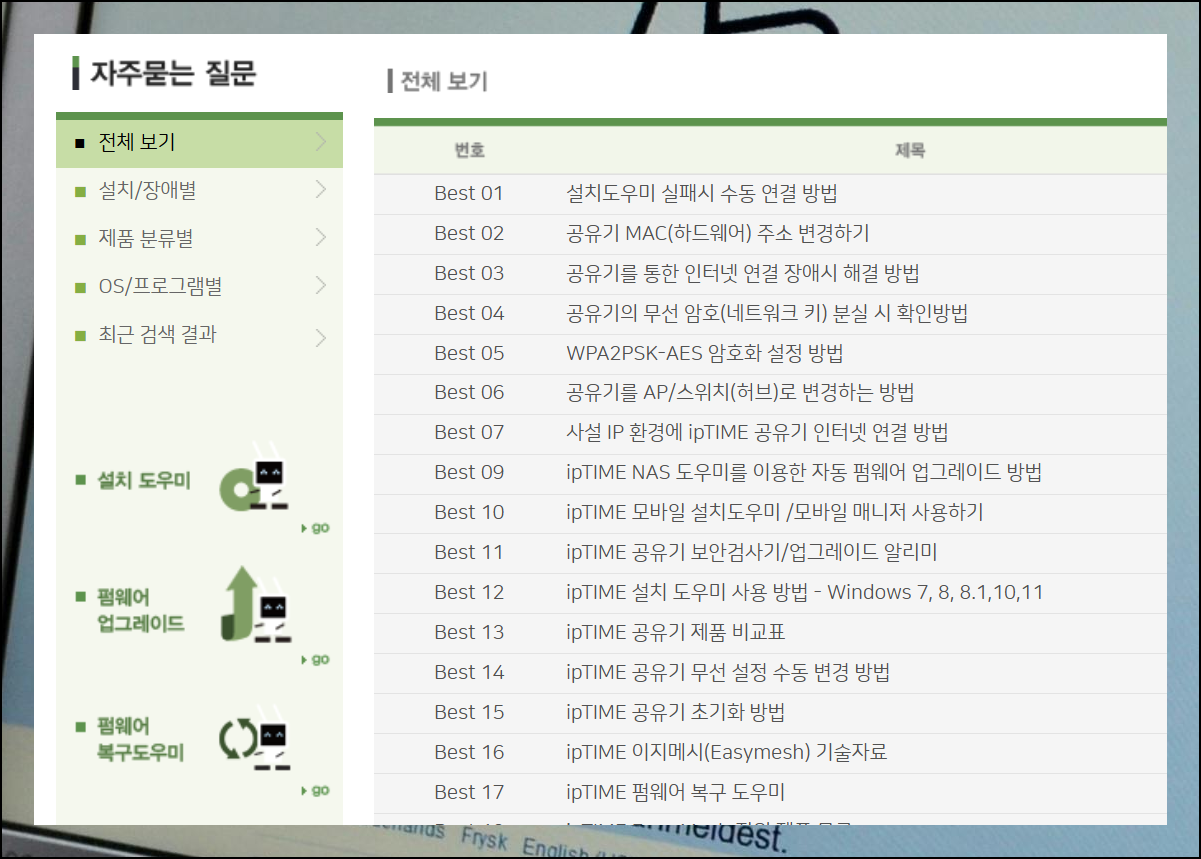Open 사설 IP 환경에 ipTIME 공유기 인터넷 연결 방법

[757, 432]
